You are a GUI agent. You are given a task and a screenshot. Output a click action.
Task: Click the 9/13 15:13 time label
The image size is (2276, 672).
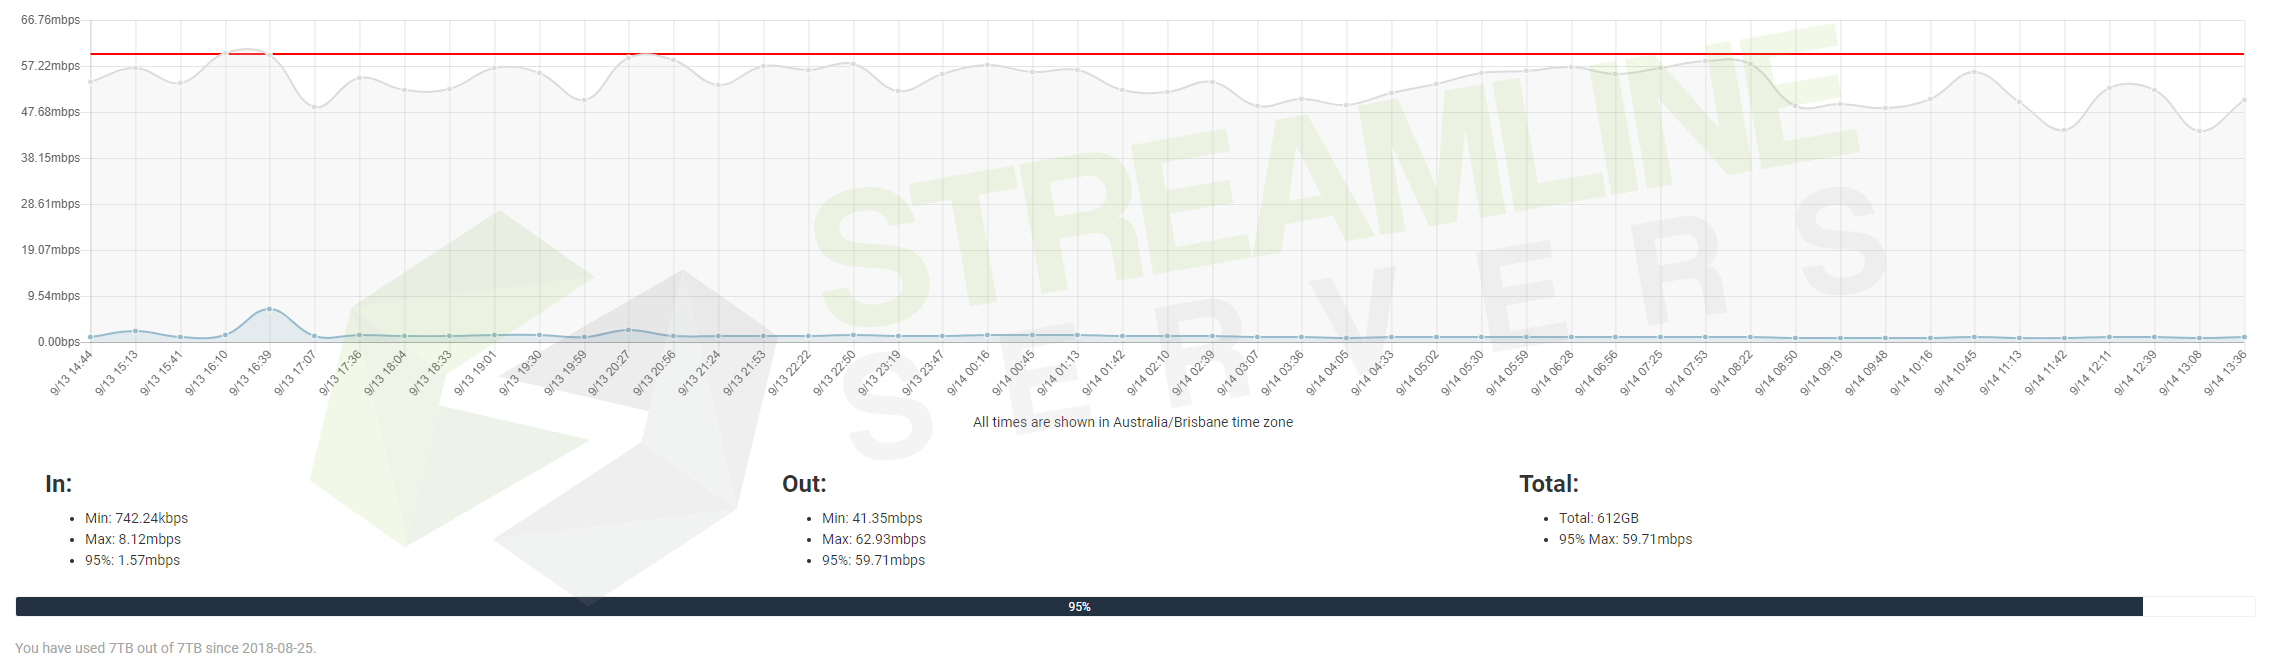[116, 373]
